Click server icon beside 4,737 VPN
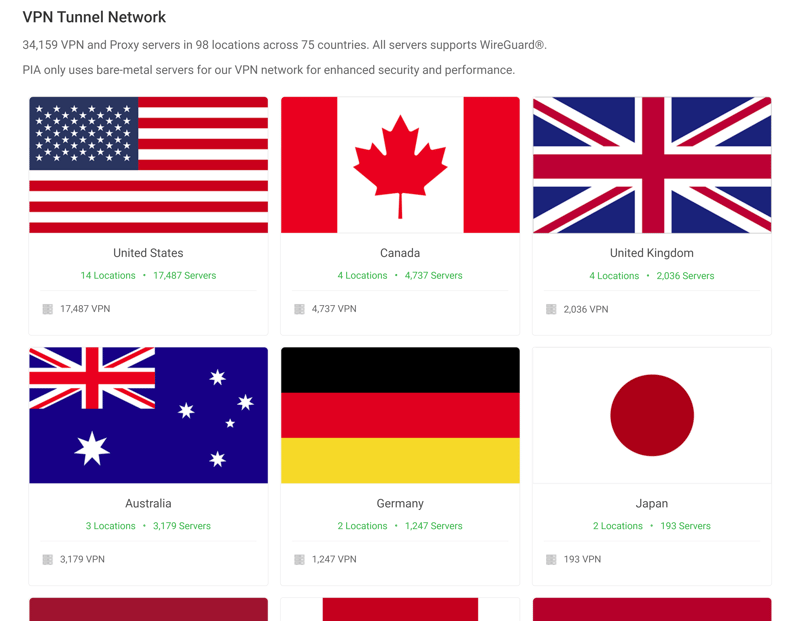Screen dimensions: 800x621 (299, 309)
